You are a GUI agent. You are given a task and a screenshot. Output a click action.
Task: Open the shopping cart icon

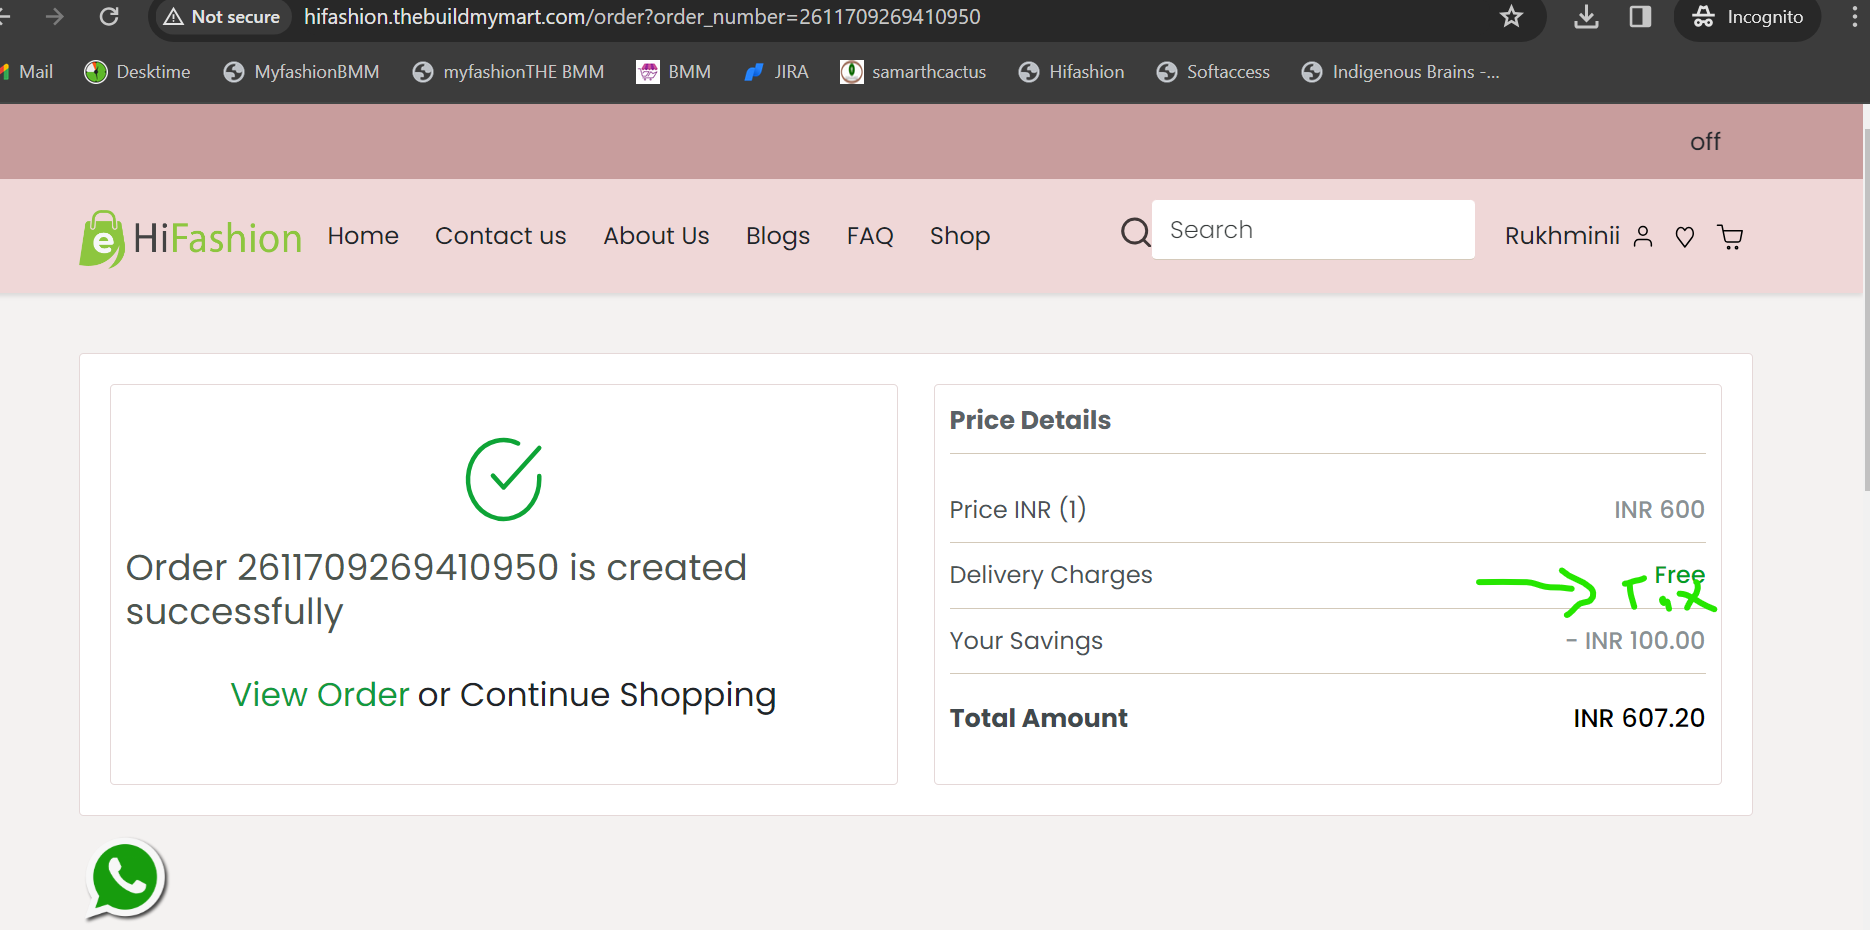[x=1730, y=237]
